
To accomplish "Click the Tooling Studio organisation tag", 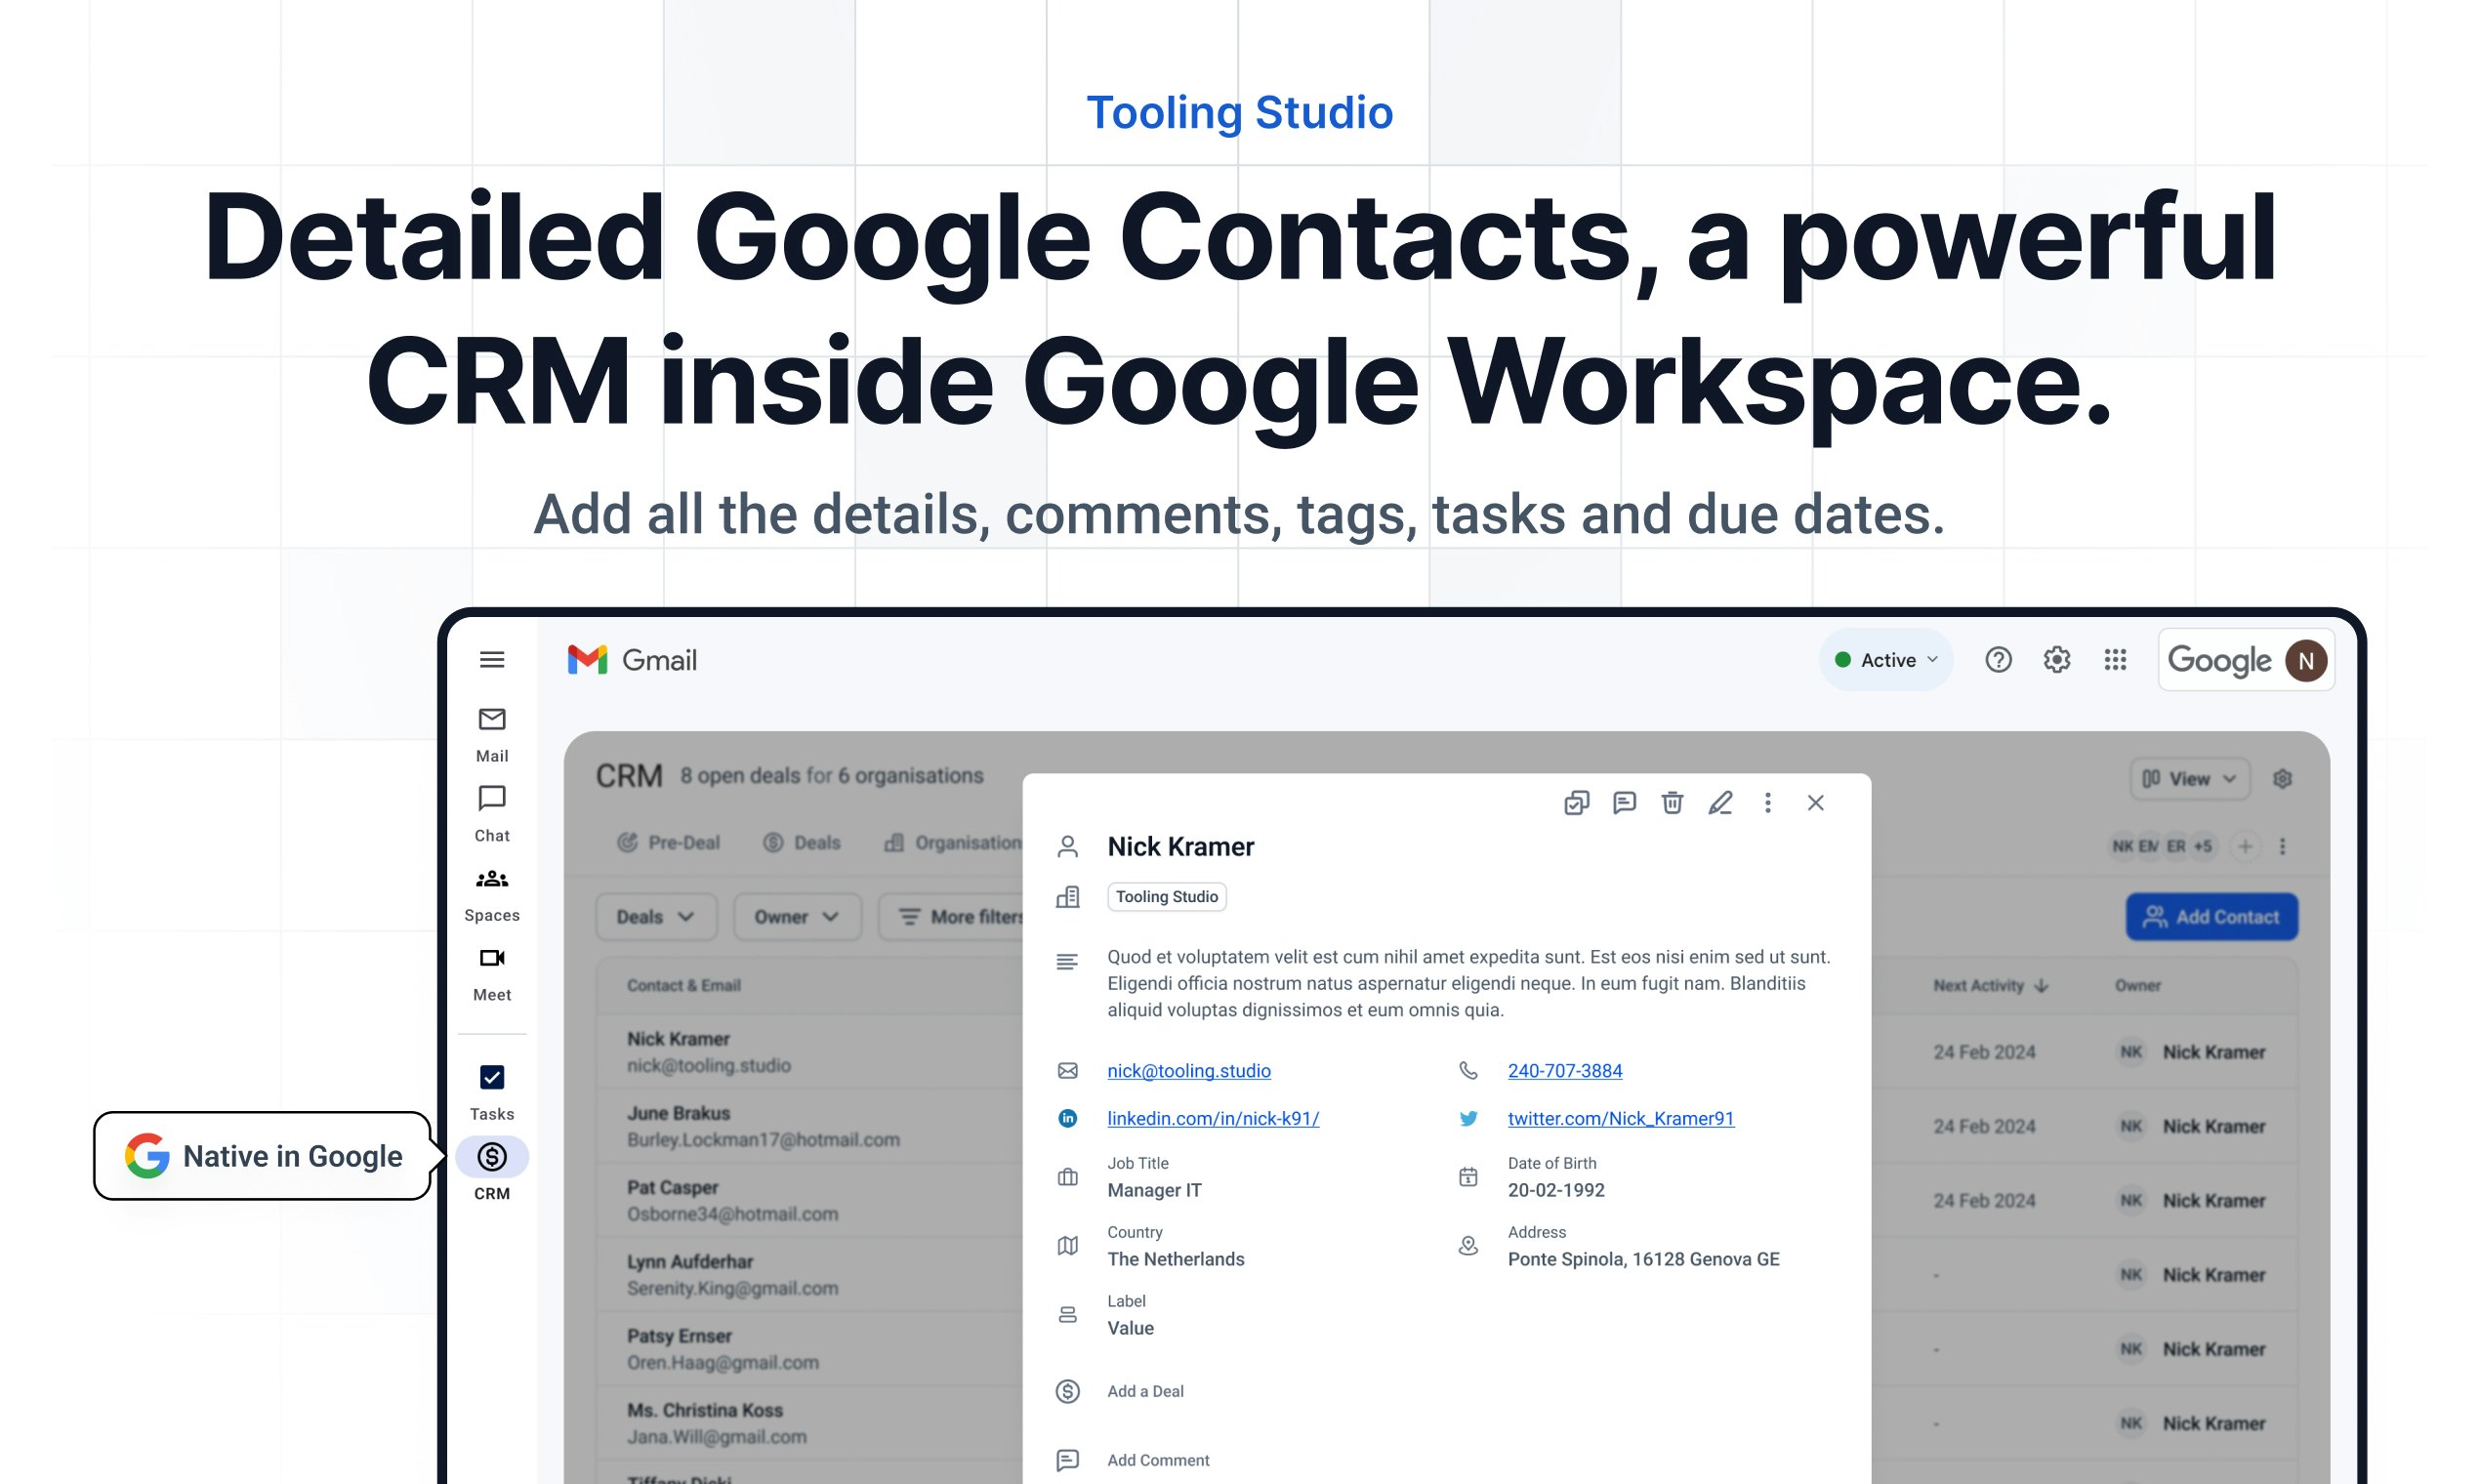I will (x=1167, y=897).
